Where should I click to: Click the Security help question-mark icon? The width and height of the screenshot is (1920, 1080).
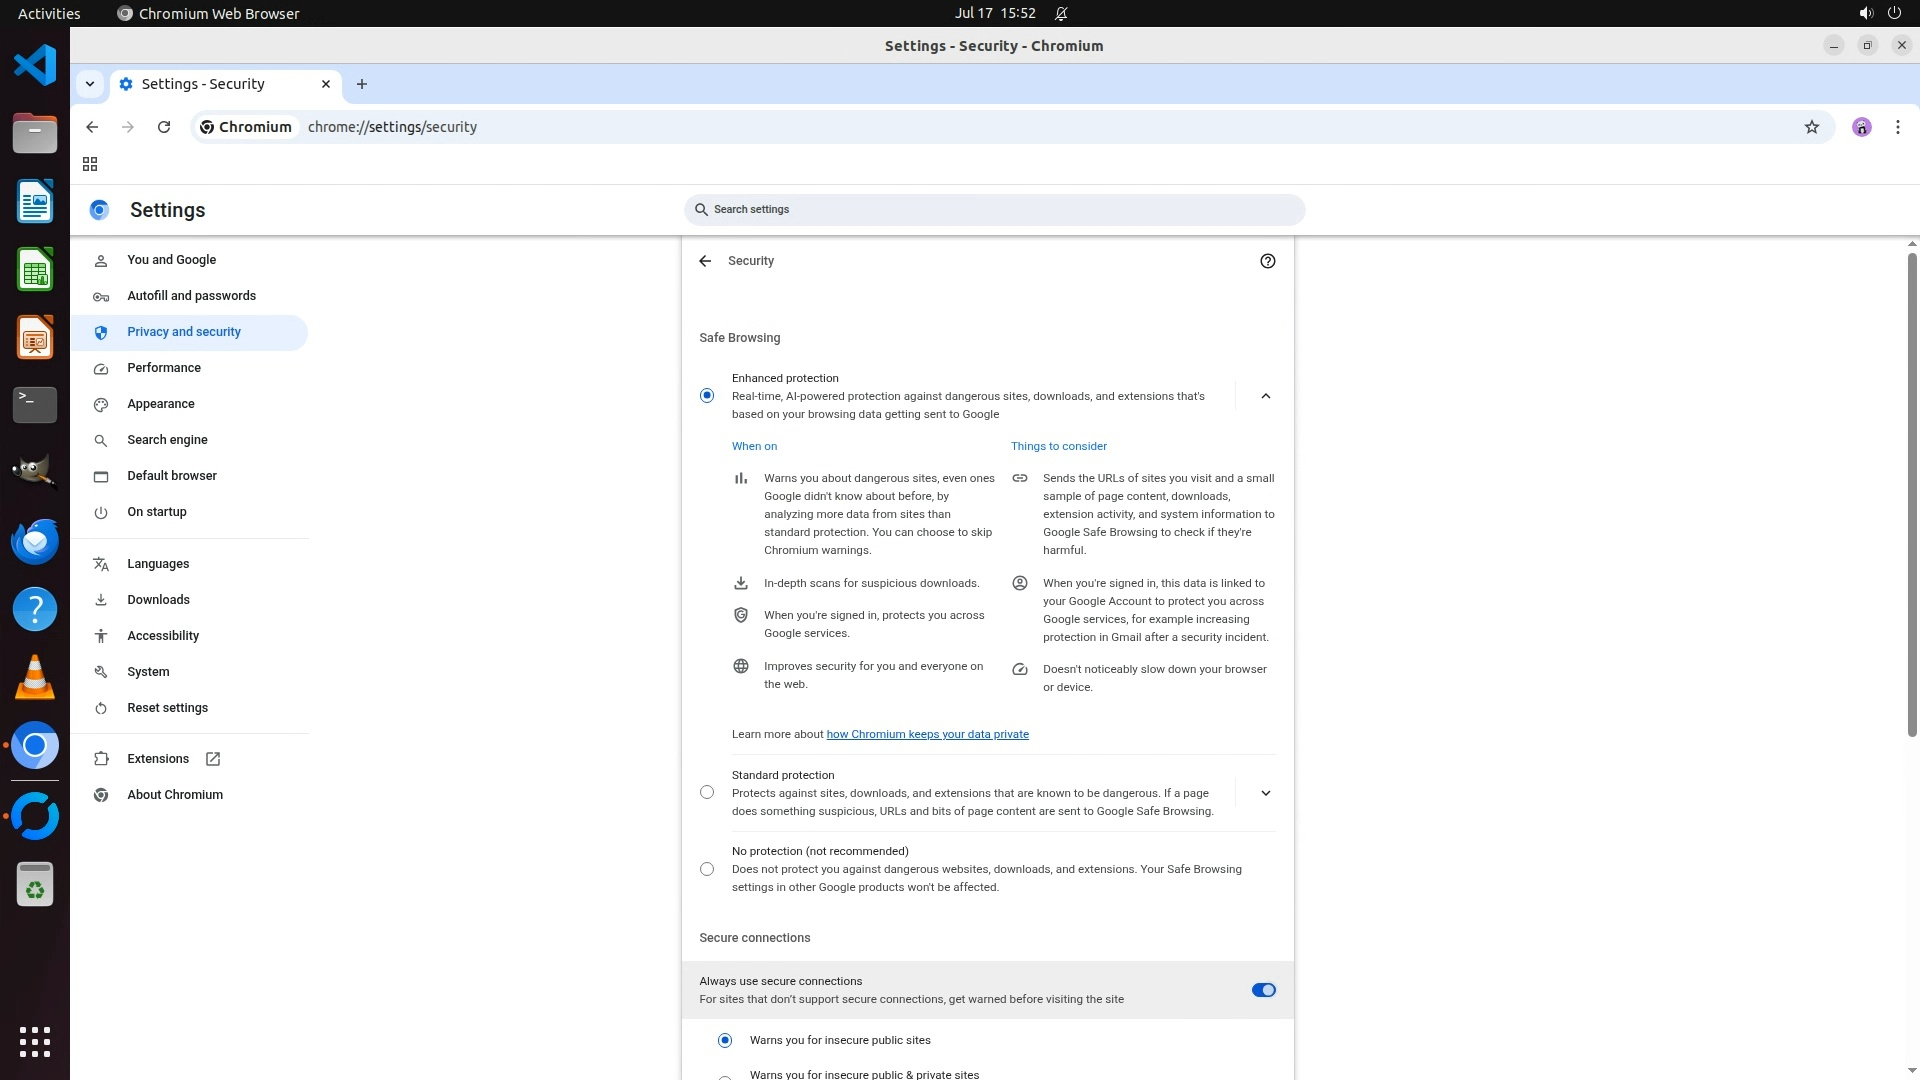(1267, 261)
